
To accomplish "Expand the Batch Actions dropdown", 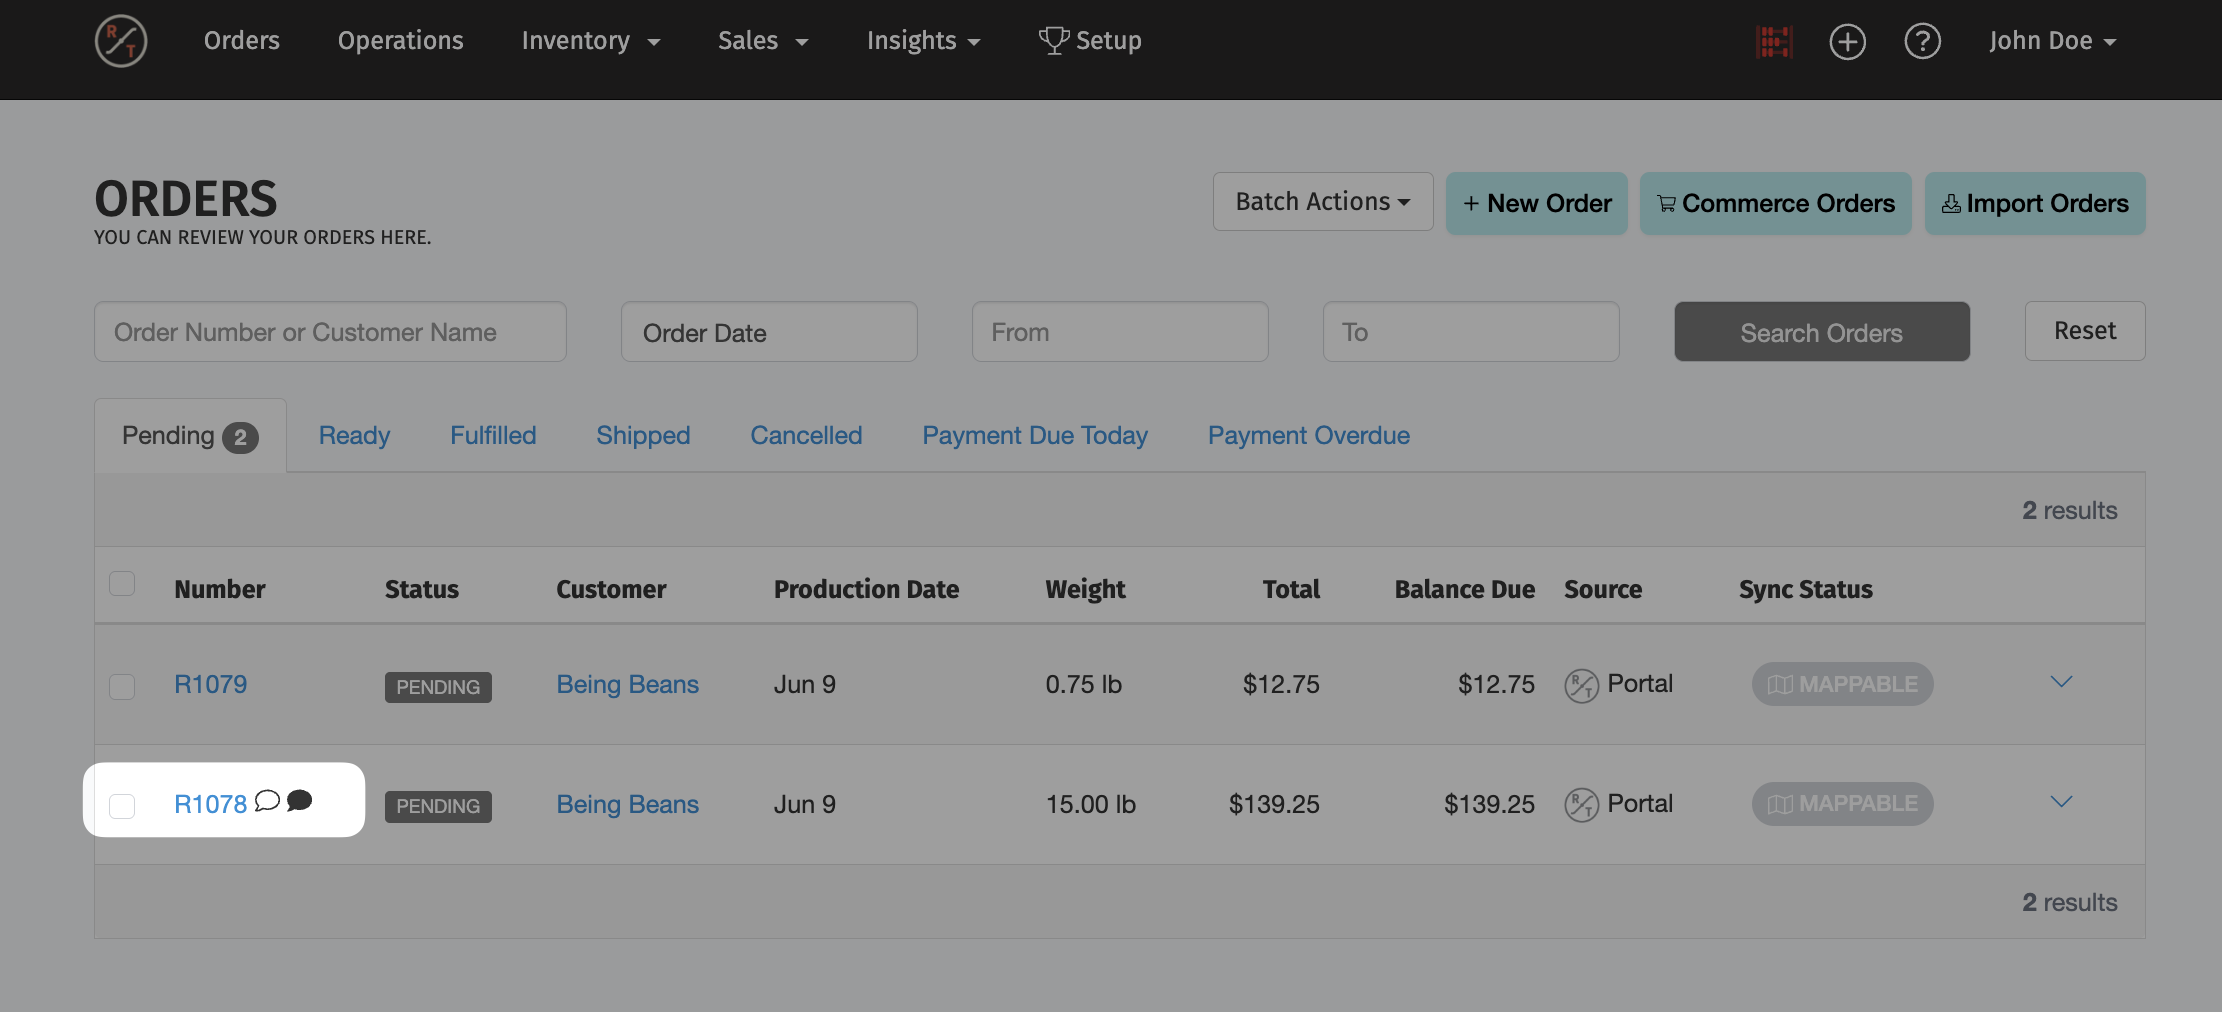I will coord(1322,202).
